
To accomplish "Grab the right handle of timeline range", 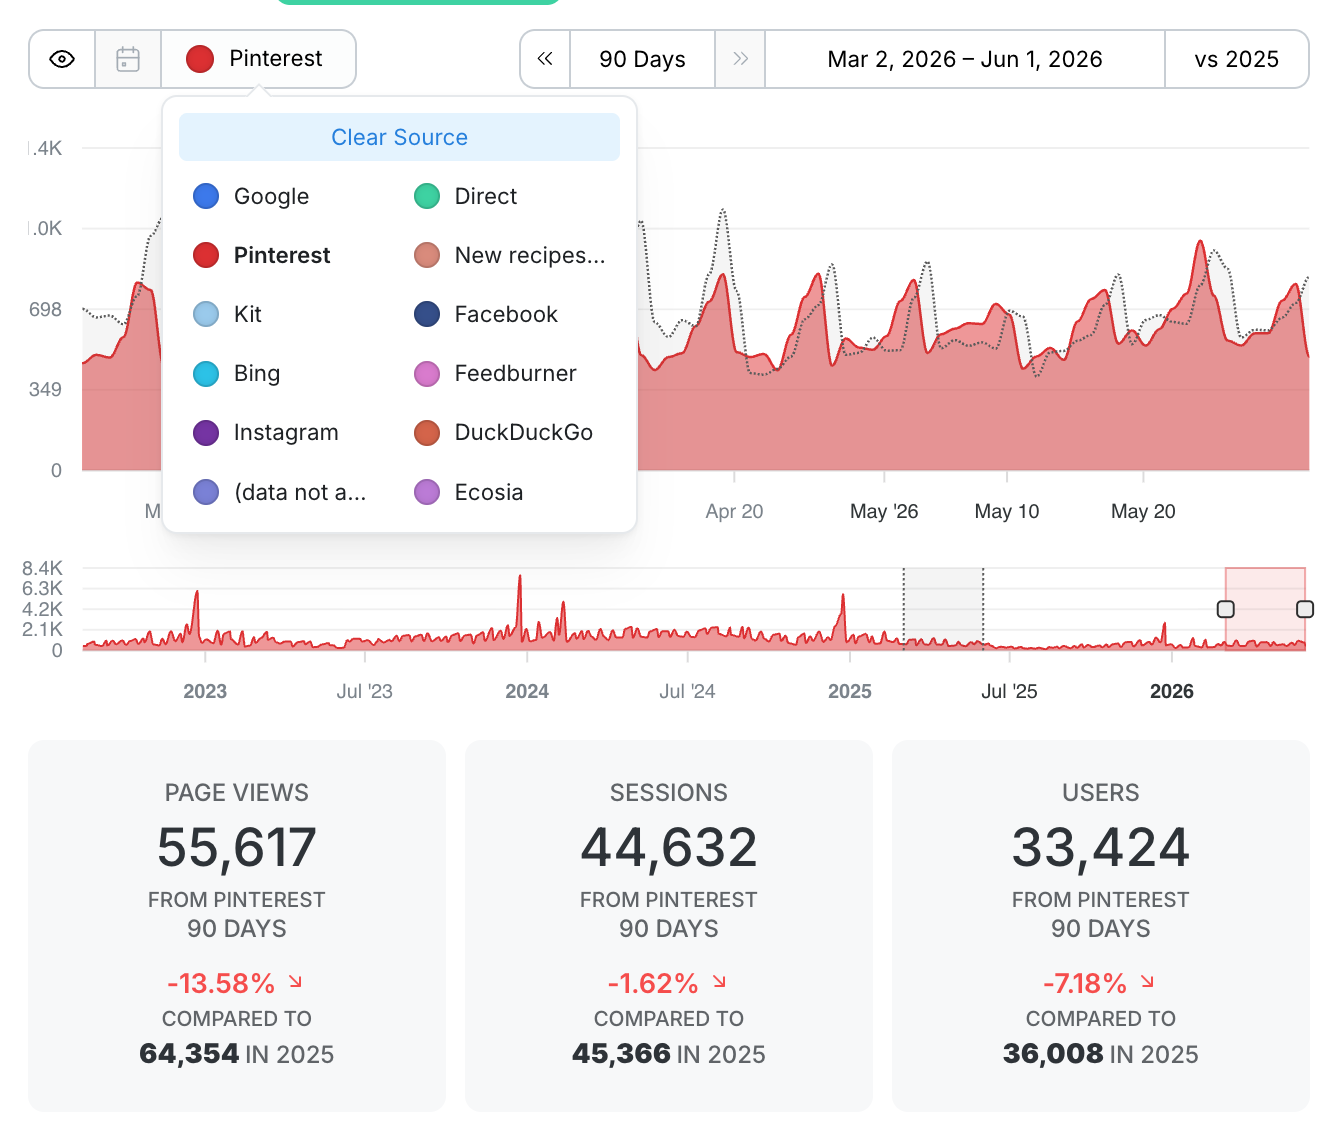I will click(1305, 609).
